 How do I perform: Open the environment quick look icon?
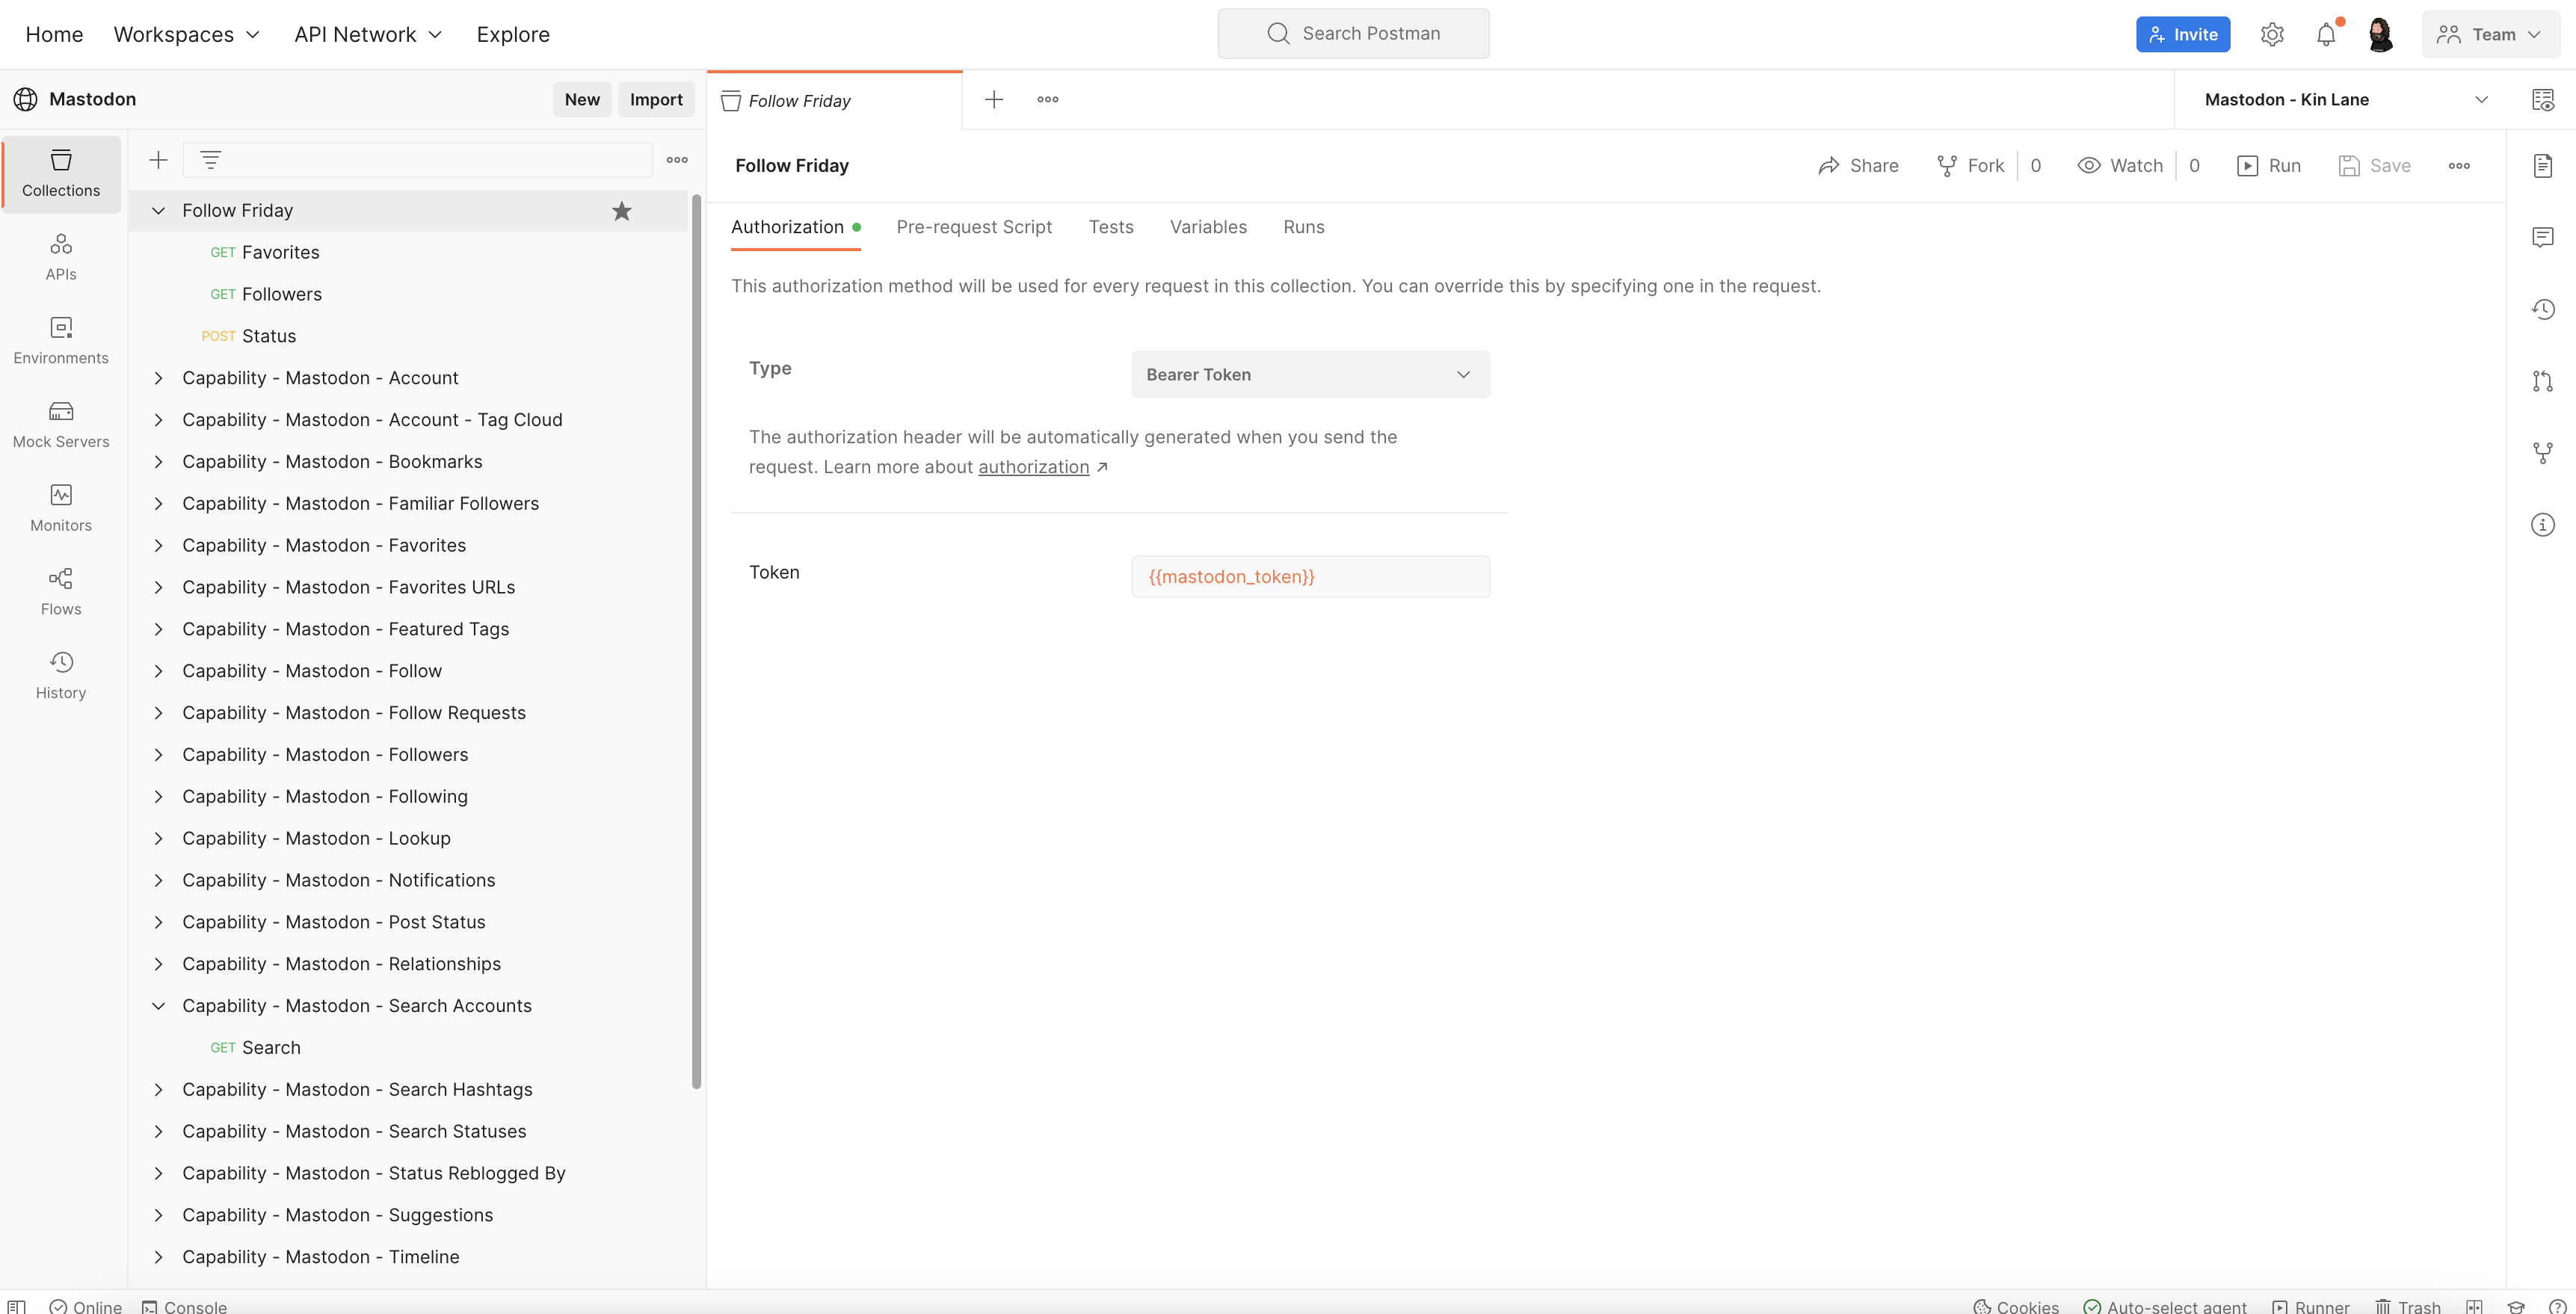click(2543, 99)
